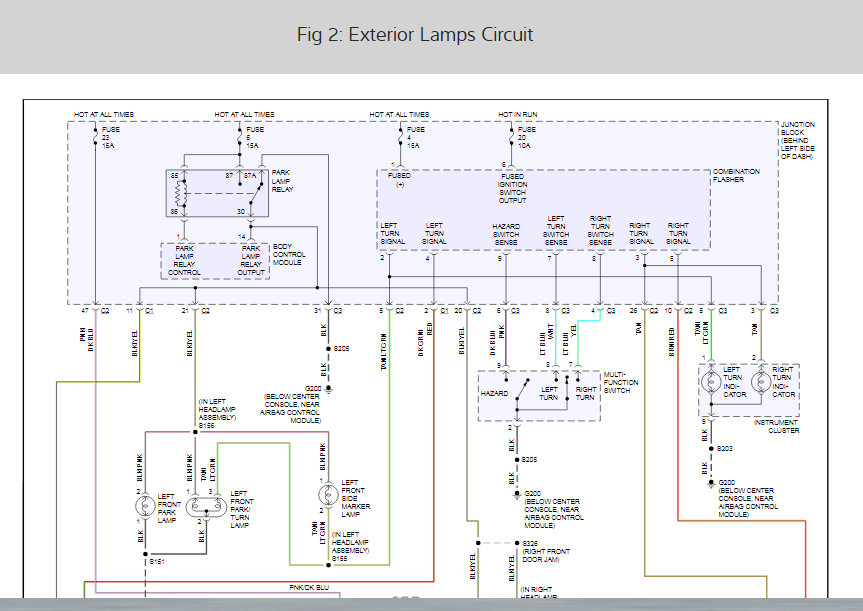The width and height of the screenshot is (863, 611).
Task: Click 'RIGHT TURN SWITCH SENSE' text
Action: [x=600, y=231]
